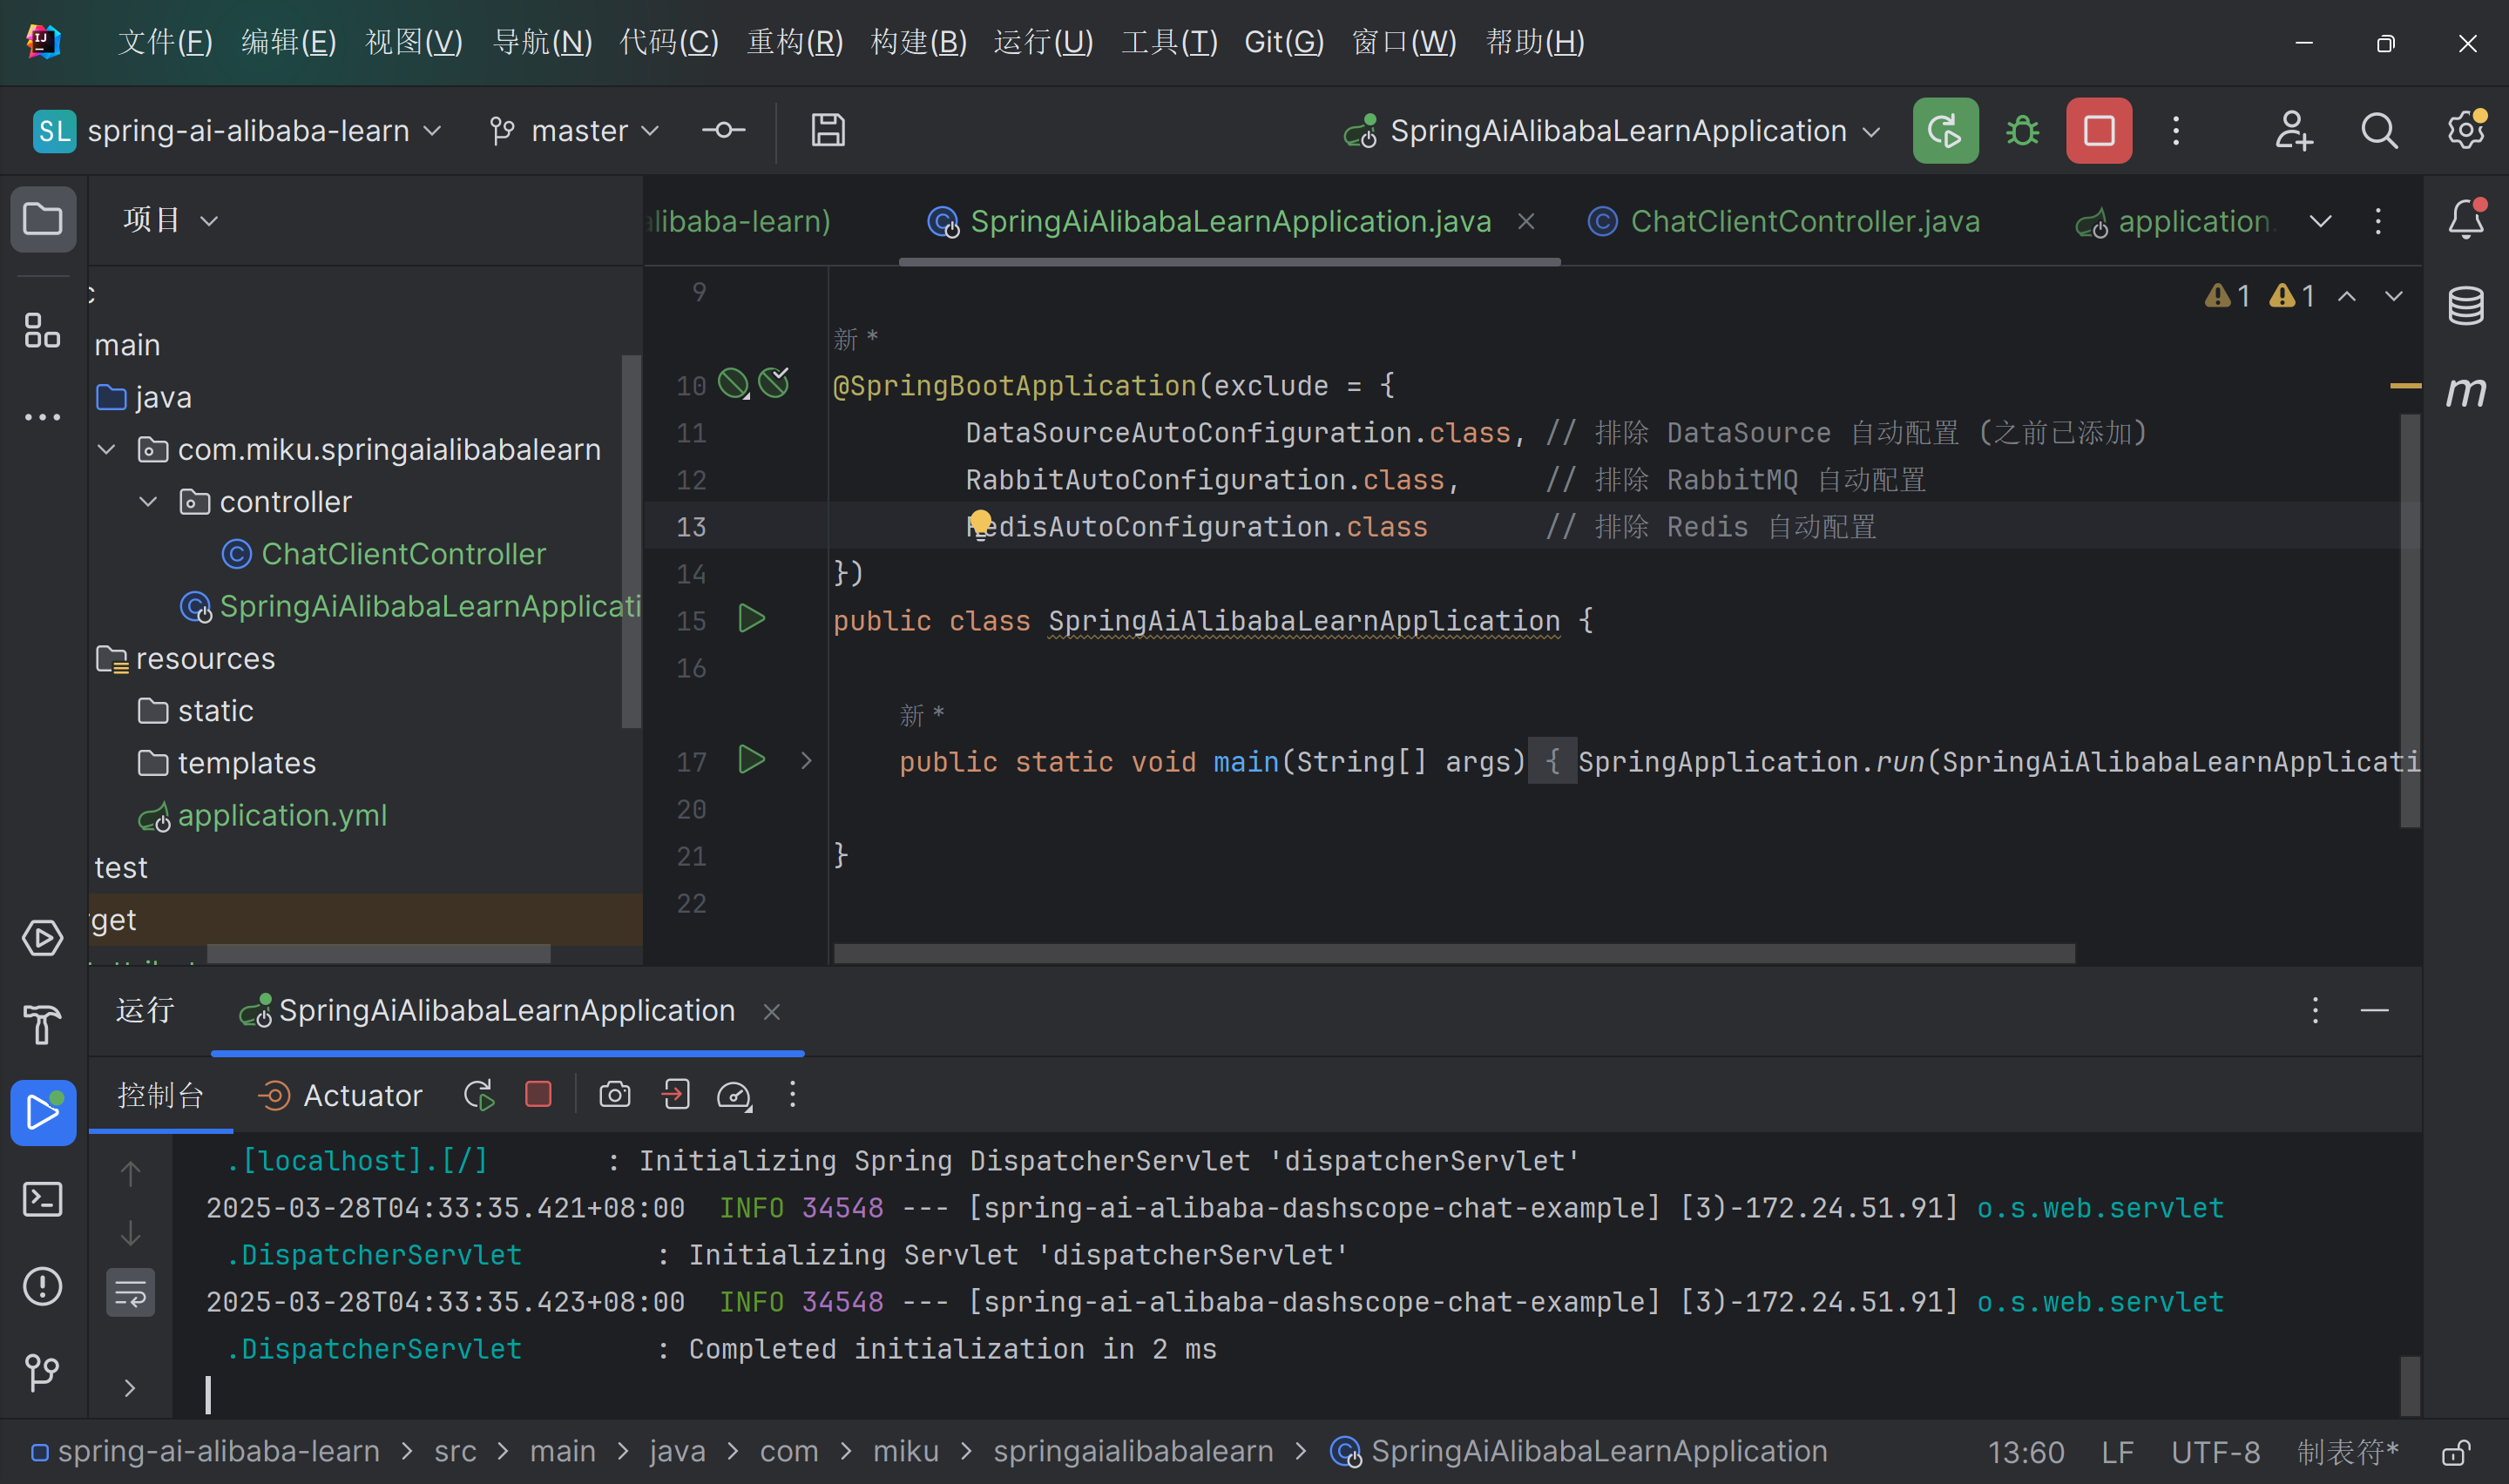Click miku in the breadcrumb navigation bar

pos(906,1450)
